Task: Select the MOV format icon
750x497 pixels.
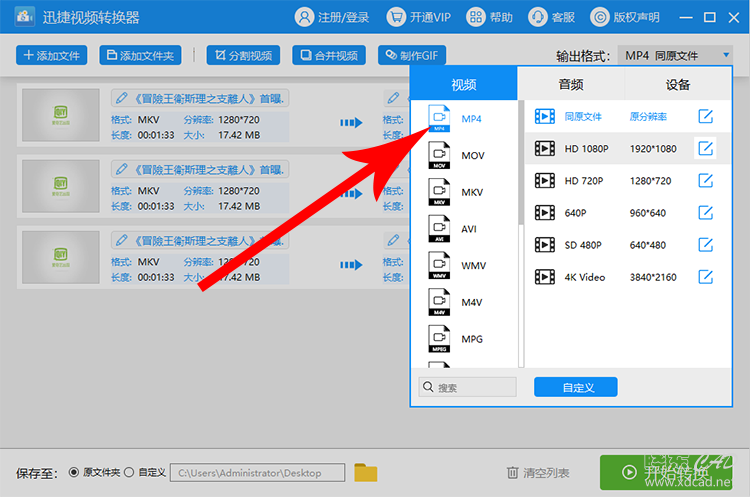Action: (x=439, y=155)
